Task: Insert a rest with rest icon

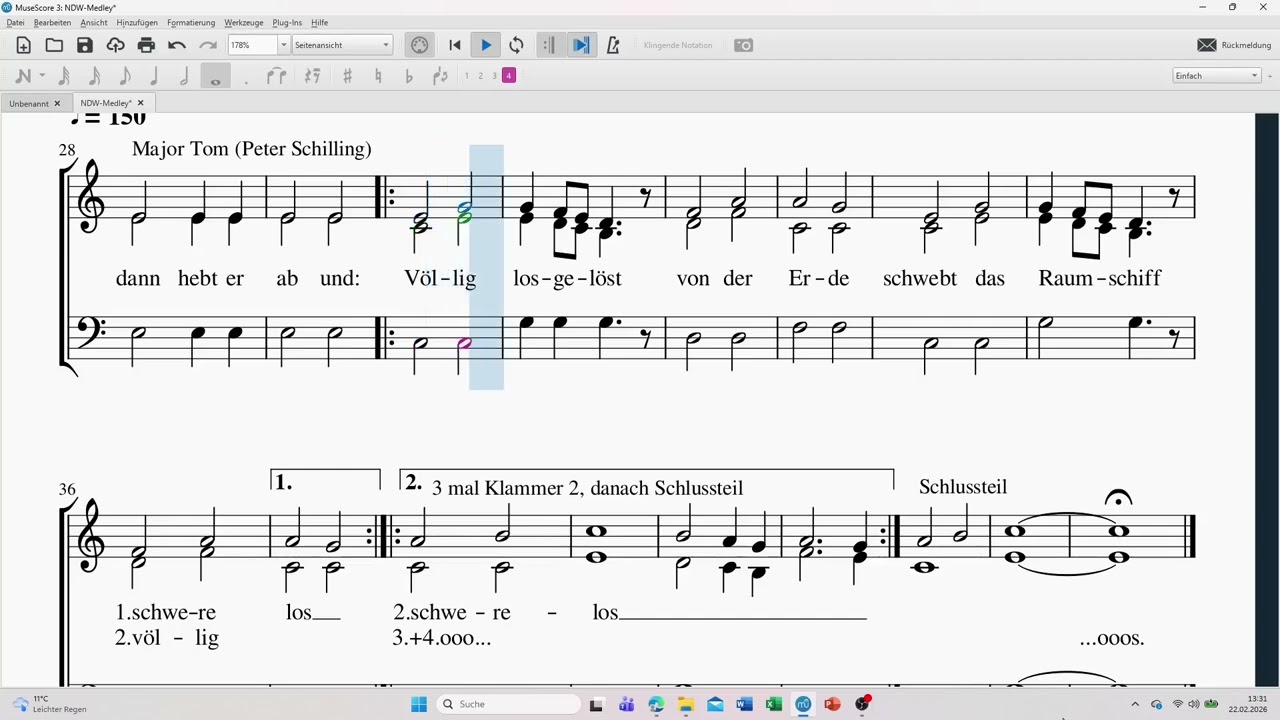Action: pos(312,76)
